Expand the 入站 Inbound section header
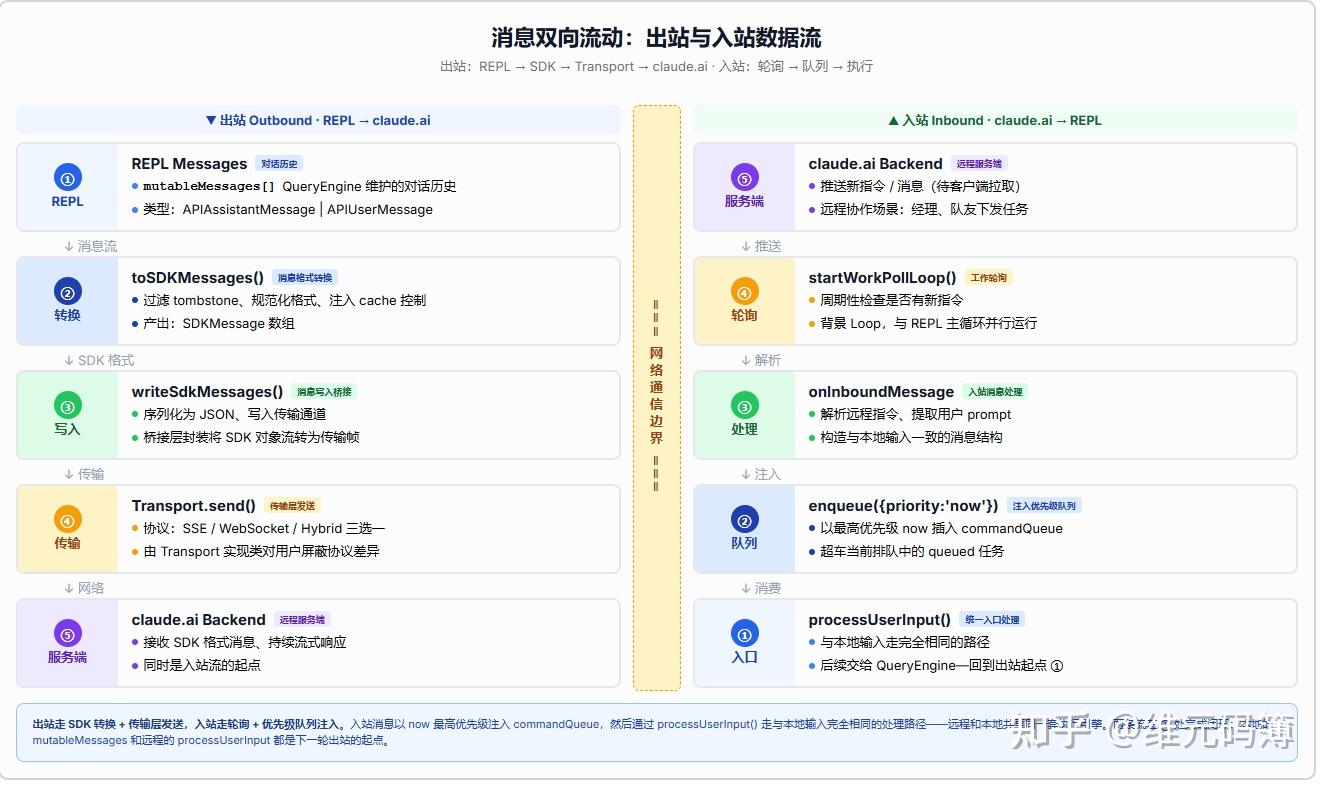The width and height of the screenshot is (1328, 786). [995, 120]
